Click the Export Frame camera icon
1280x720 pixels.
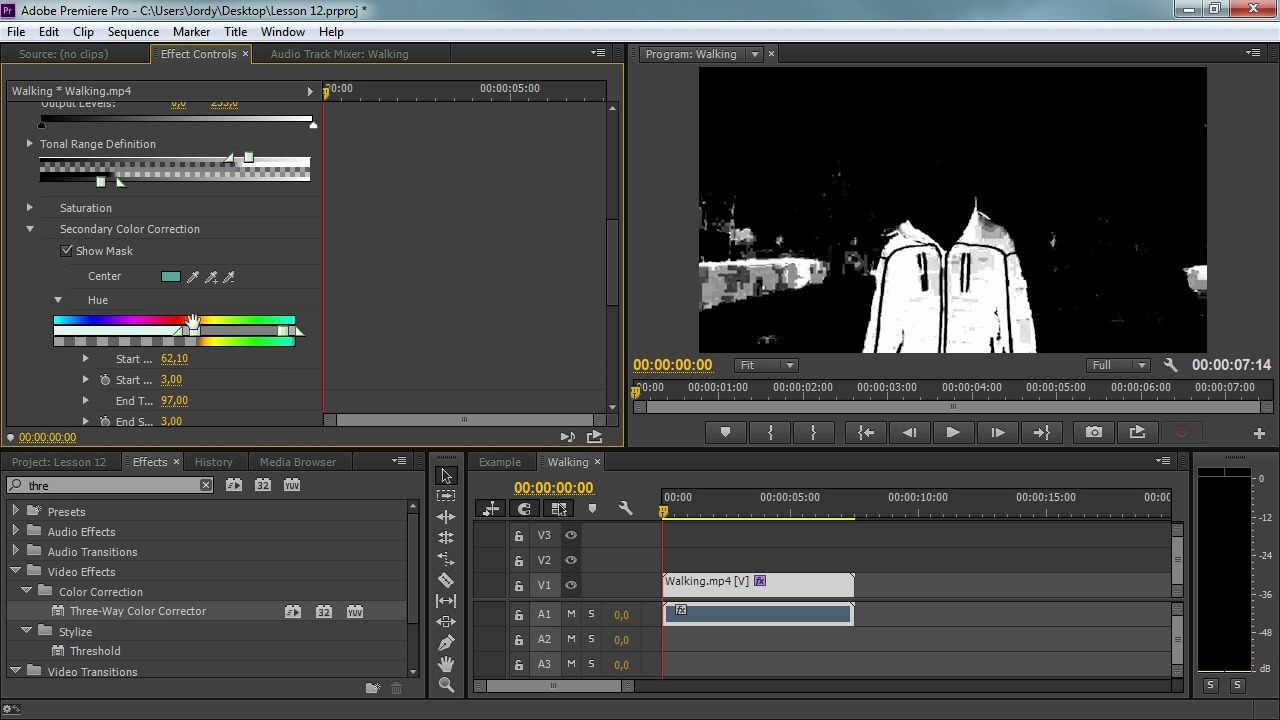[1094, 432]
